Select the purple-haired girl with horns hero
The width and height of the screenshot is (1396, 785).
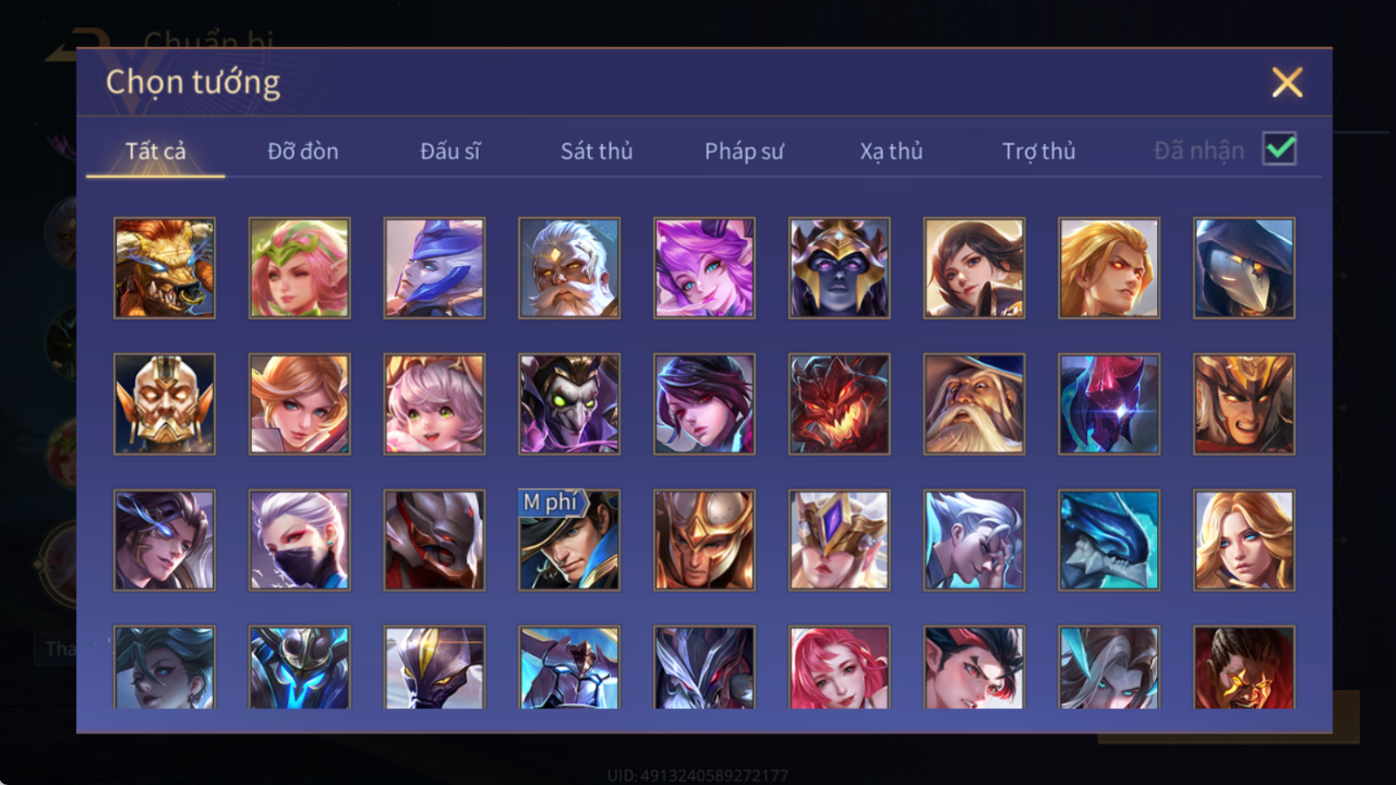click(704, 268)
